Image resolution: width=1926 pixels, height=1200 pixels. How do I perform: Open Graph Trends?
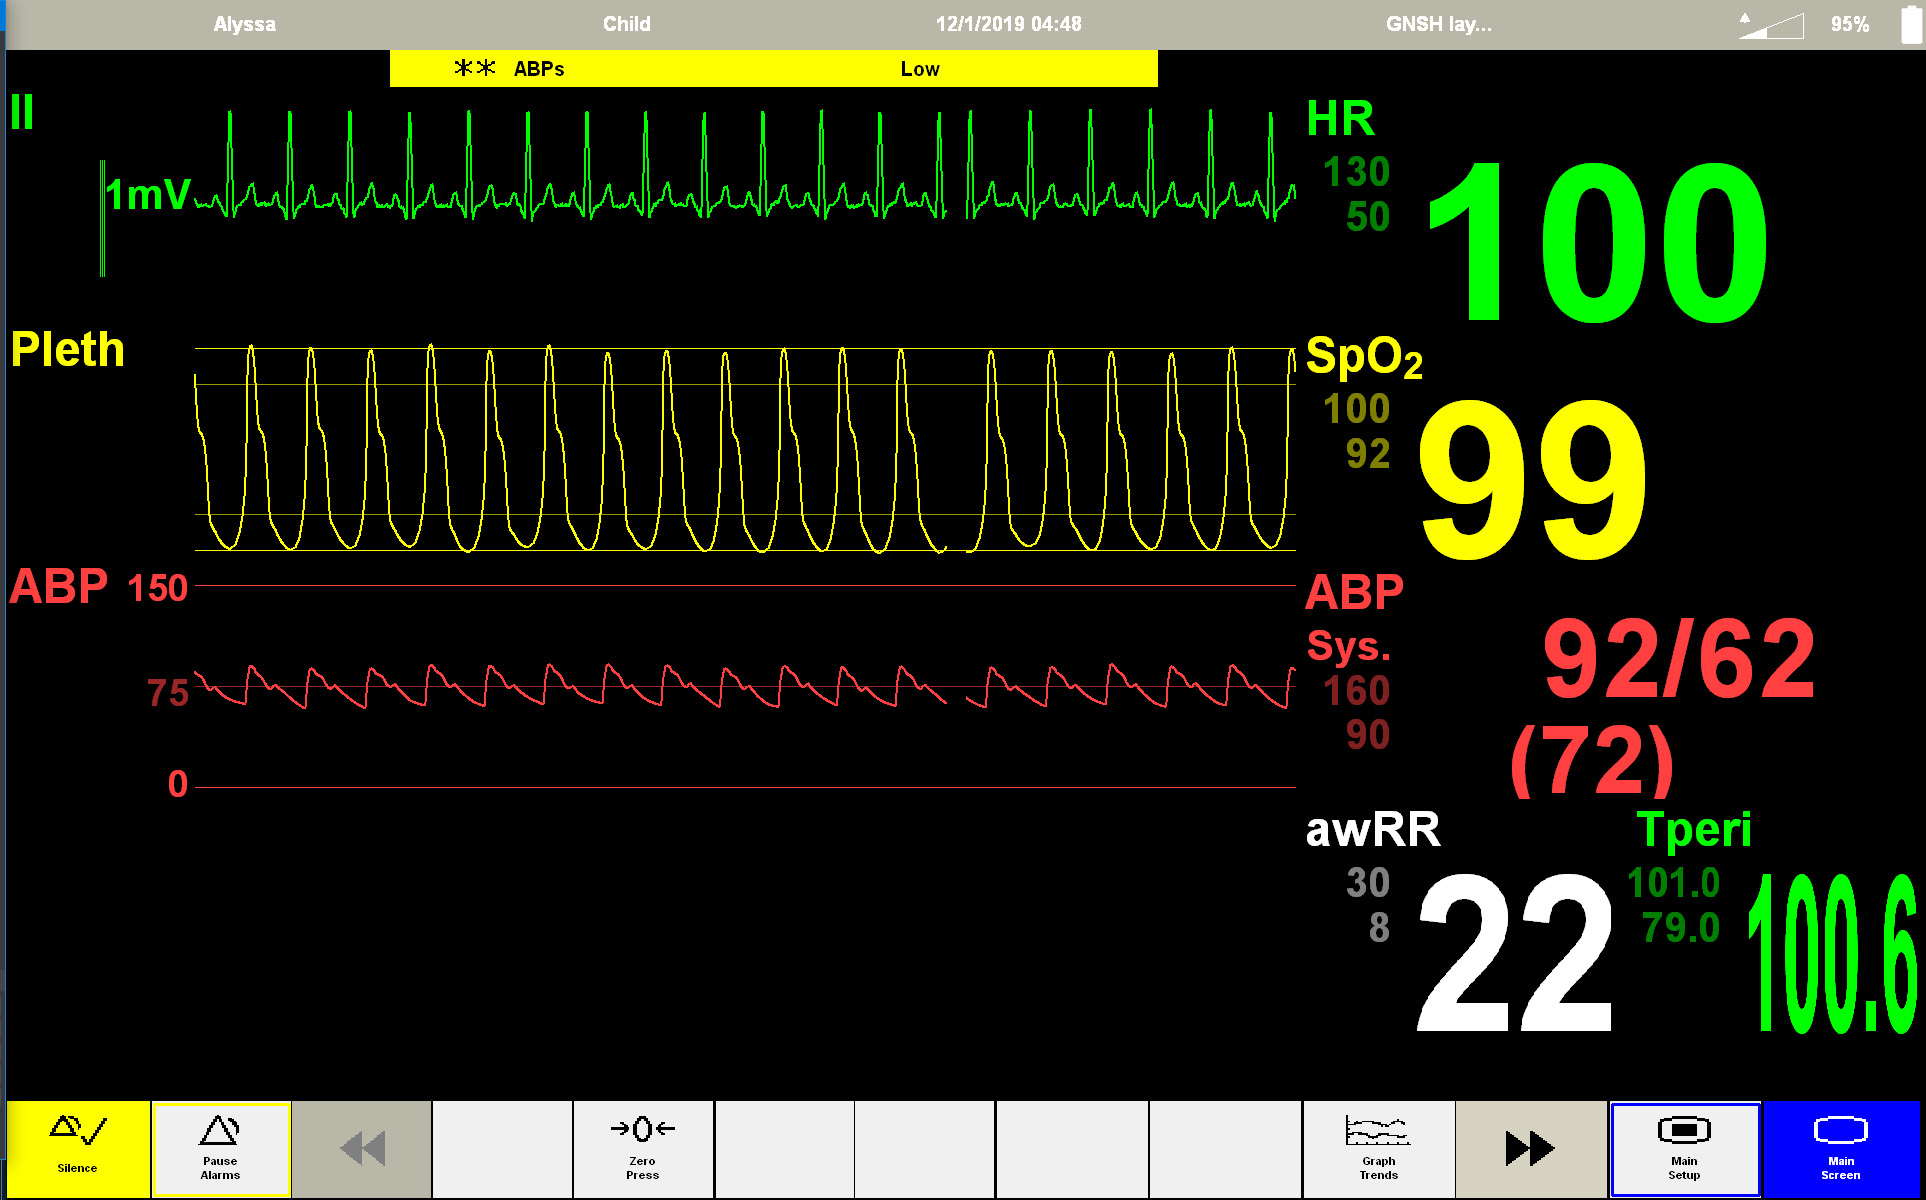pyautogui.click(x=1378, y=1148)
